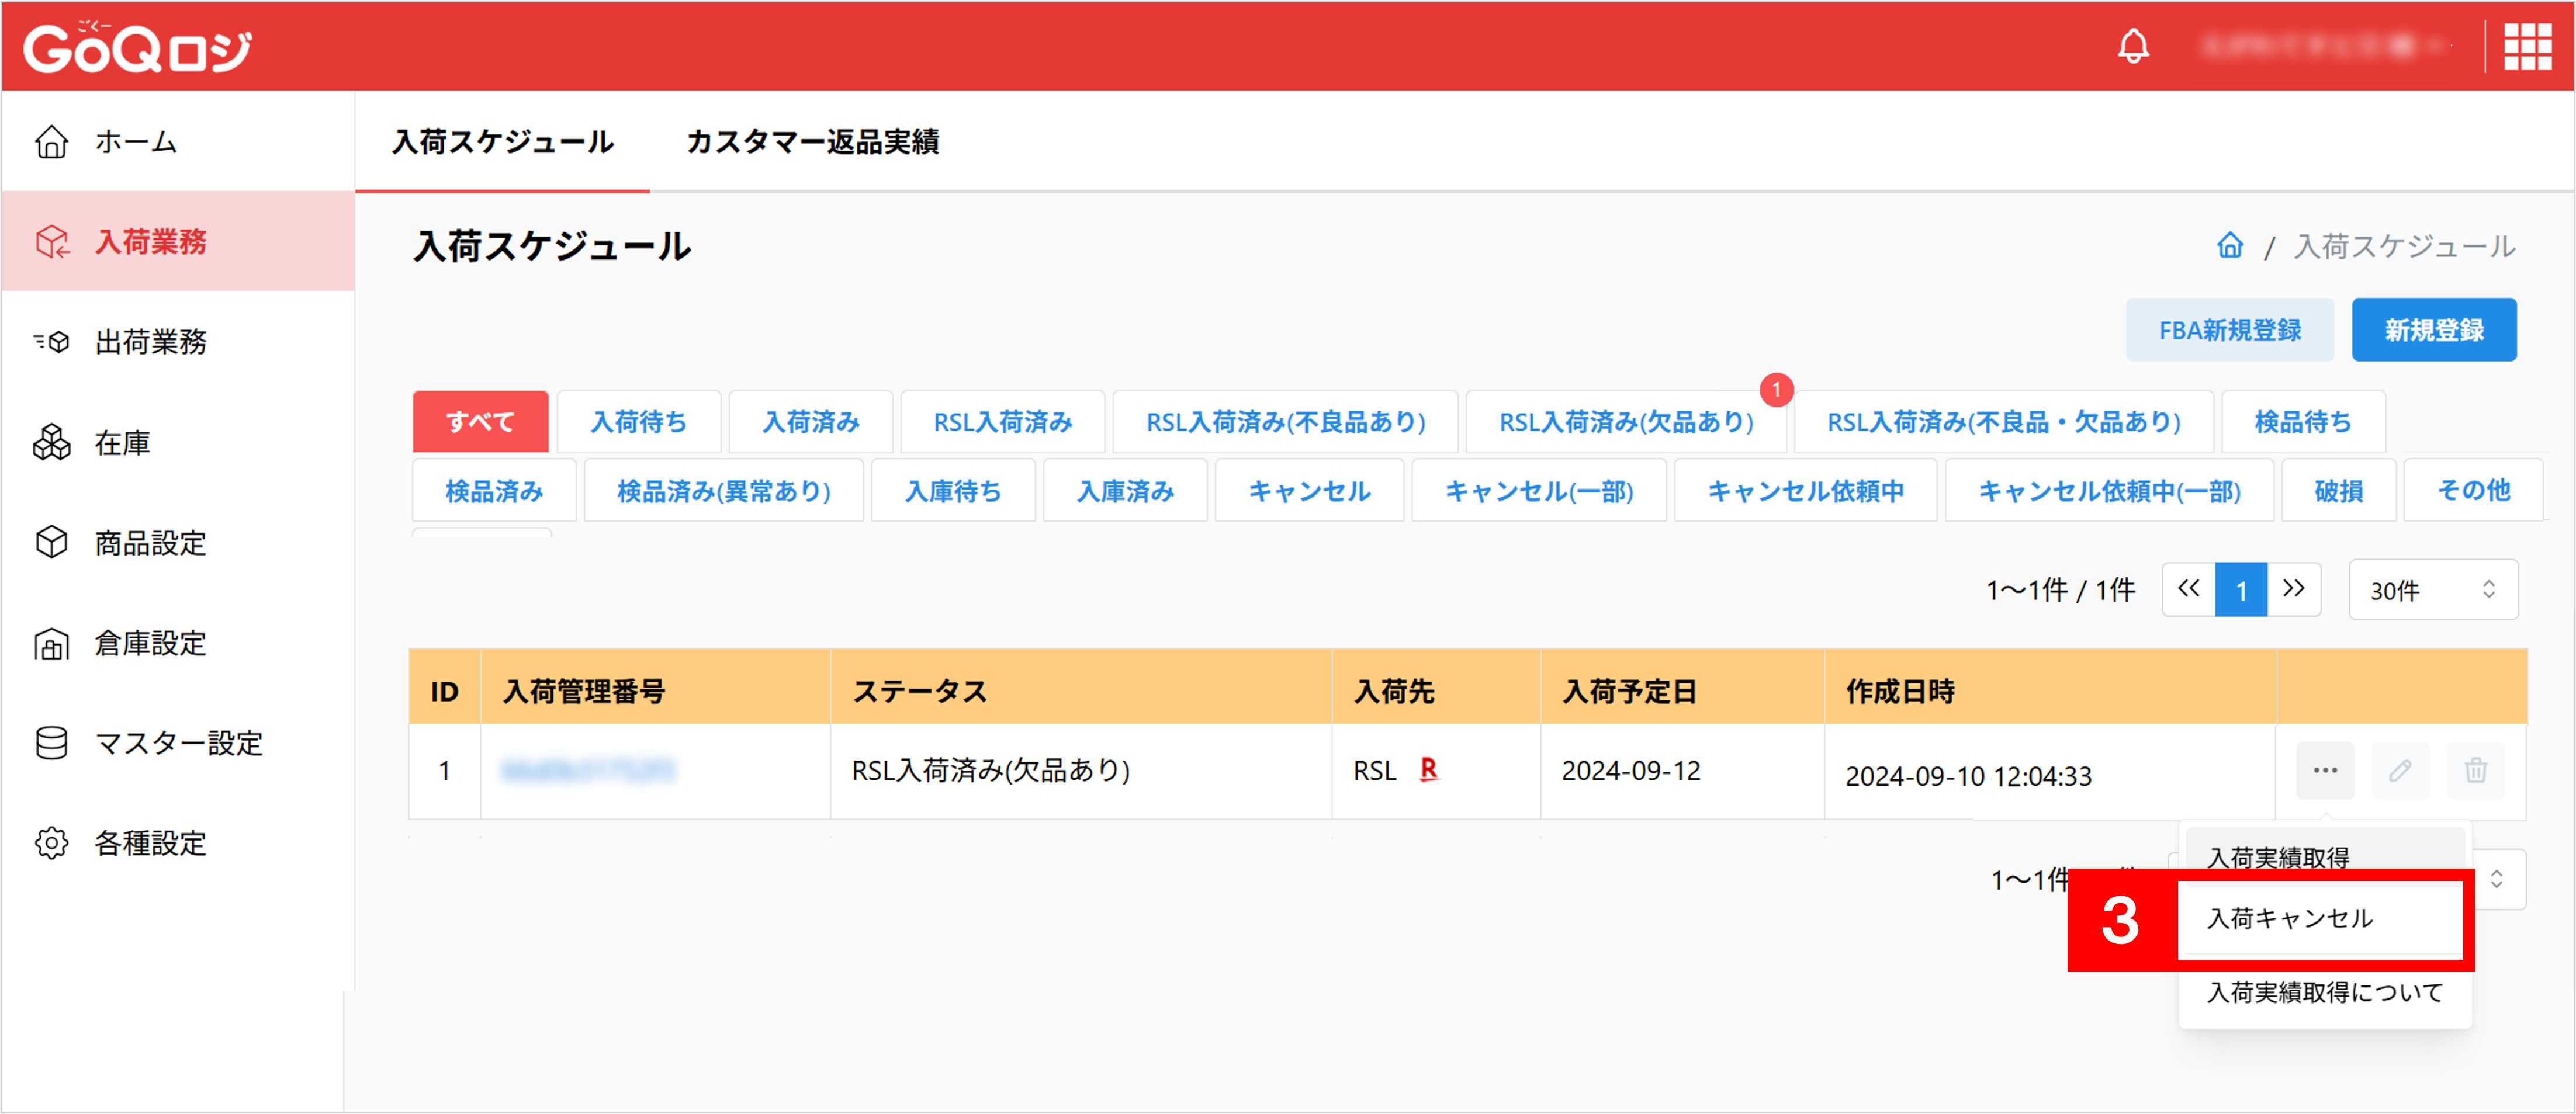Viewport: 2576px width, 1114px height.
Task: Click the trash delete icon in the row
Action: (x=2475, y=770)
